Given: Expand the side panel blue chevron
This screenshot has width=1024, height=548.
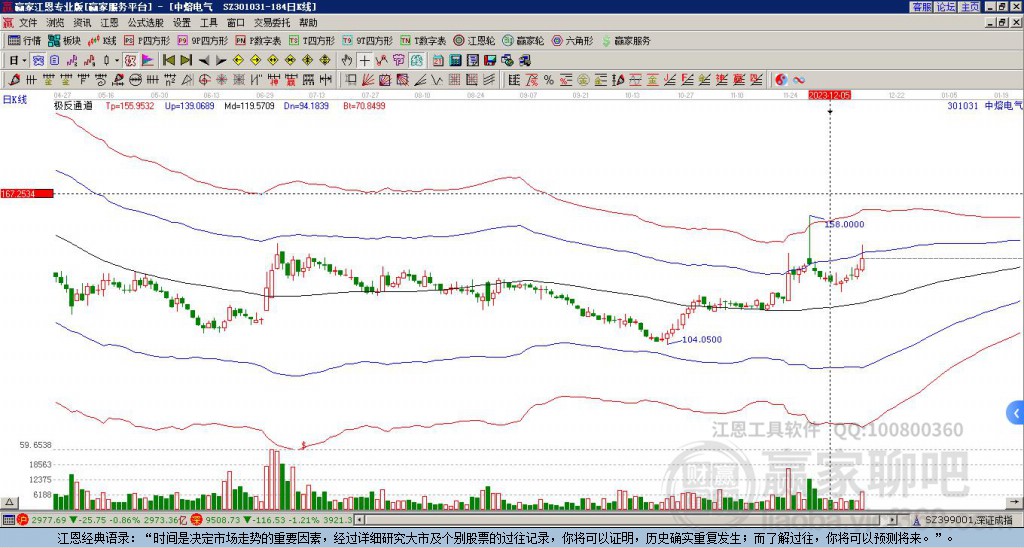Looking at the screenshot, I should [1016, 413].
